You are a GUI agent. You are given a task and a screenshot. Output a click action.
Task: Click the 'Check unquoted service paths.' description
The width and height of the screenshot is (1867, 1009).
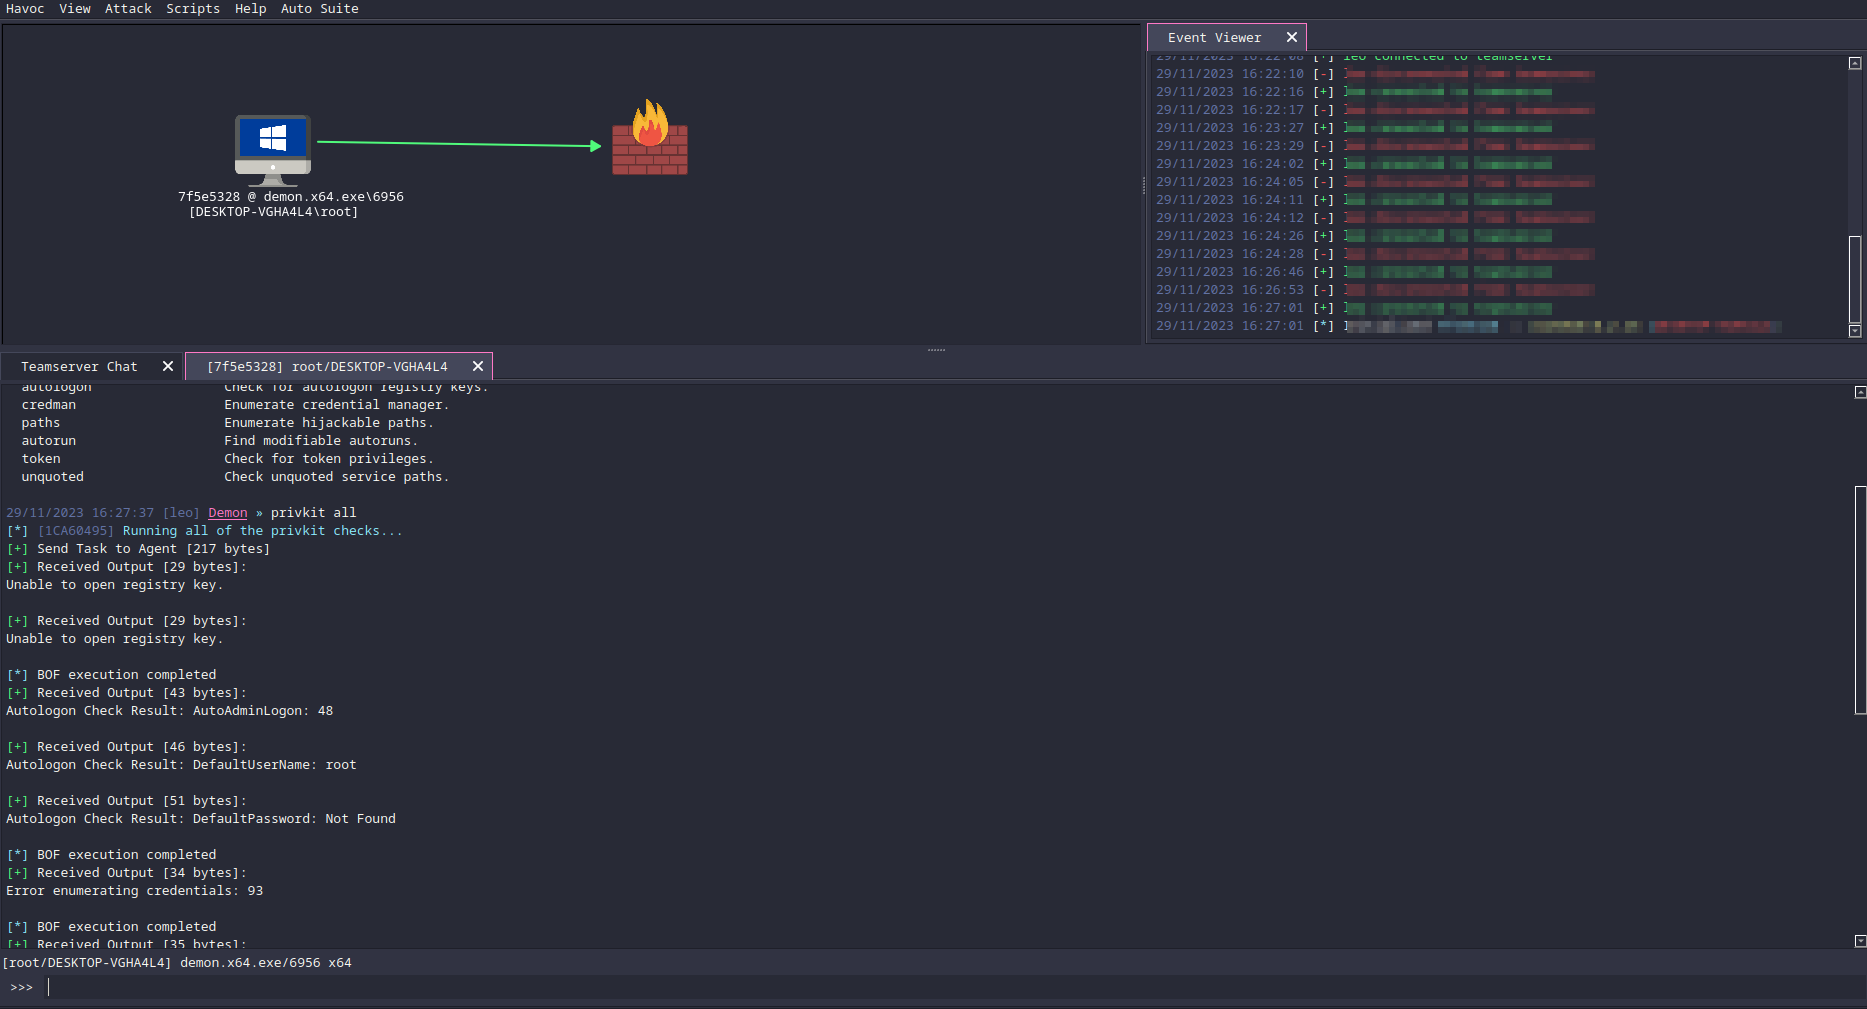337,477
